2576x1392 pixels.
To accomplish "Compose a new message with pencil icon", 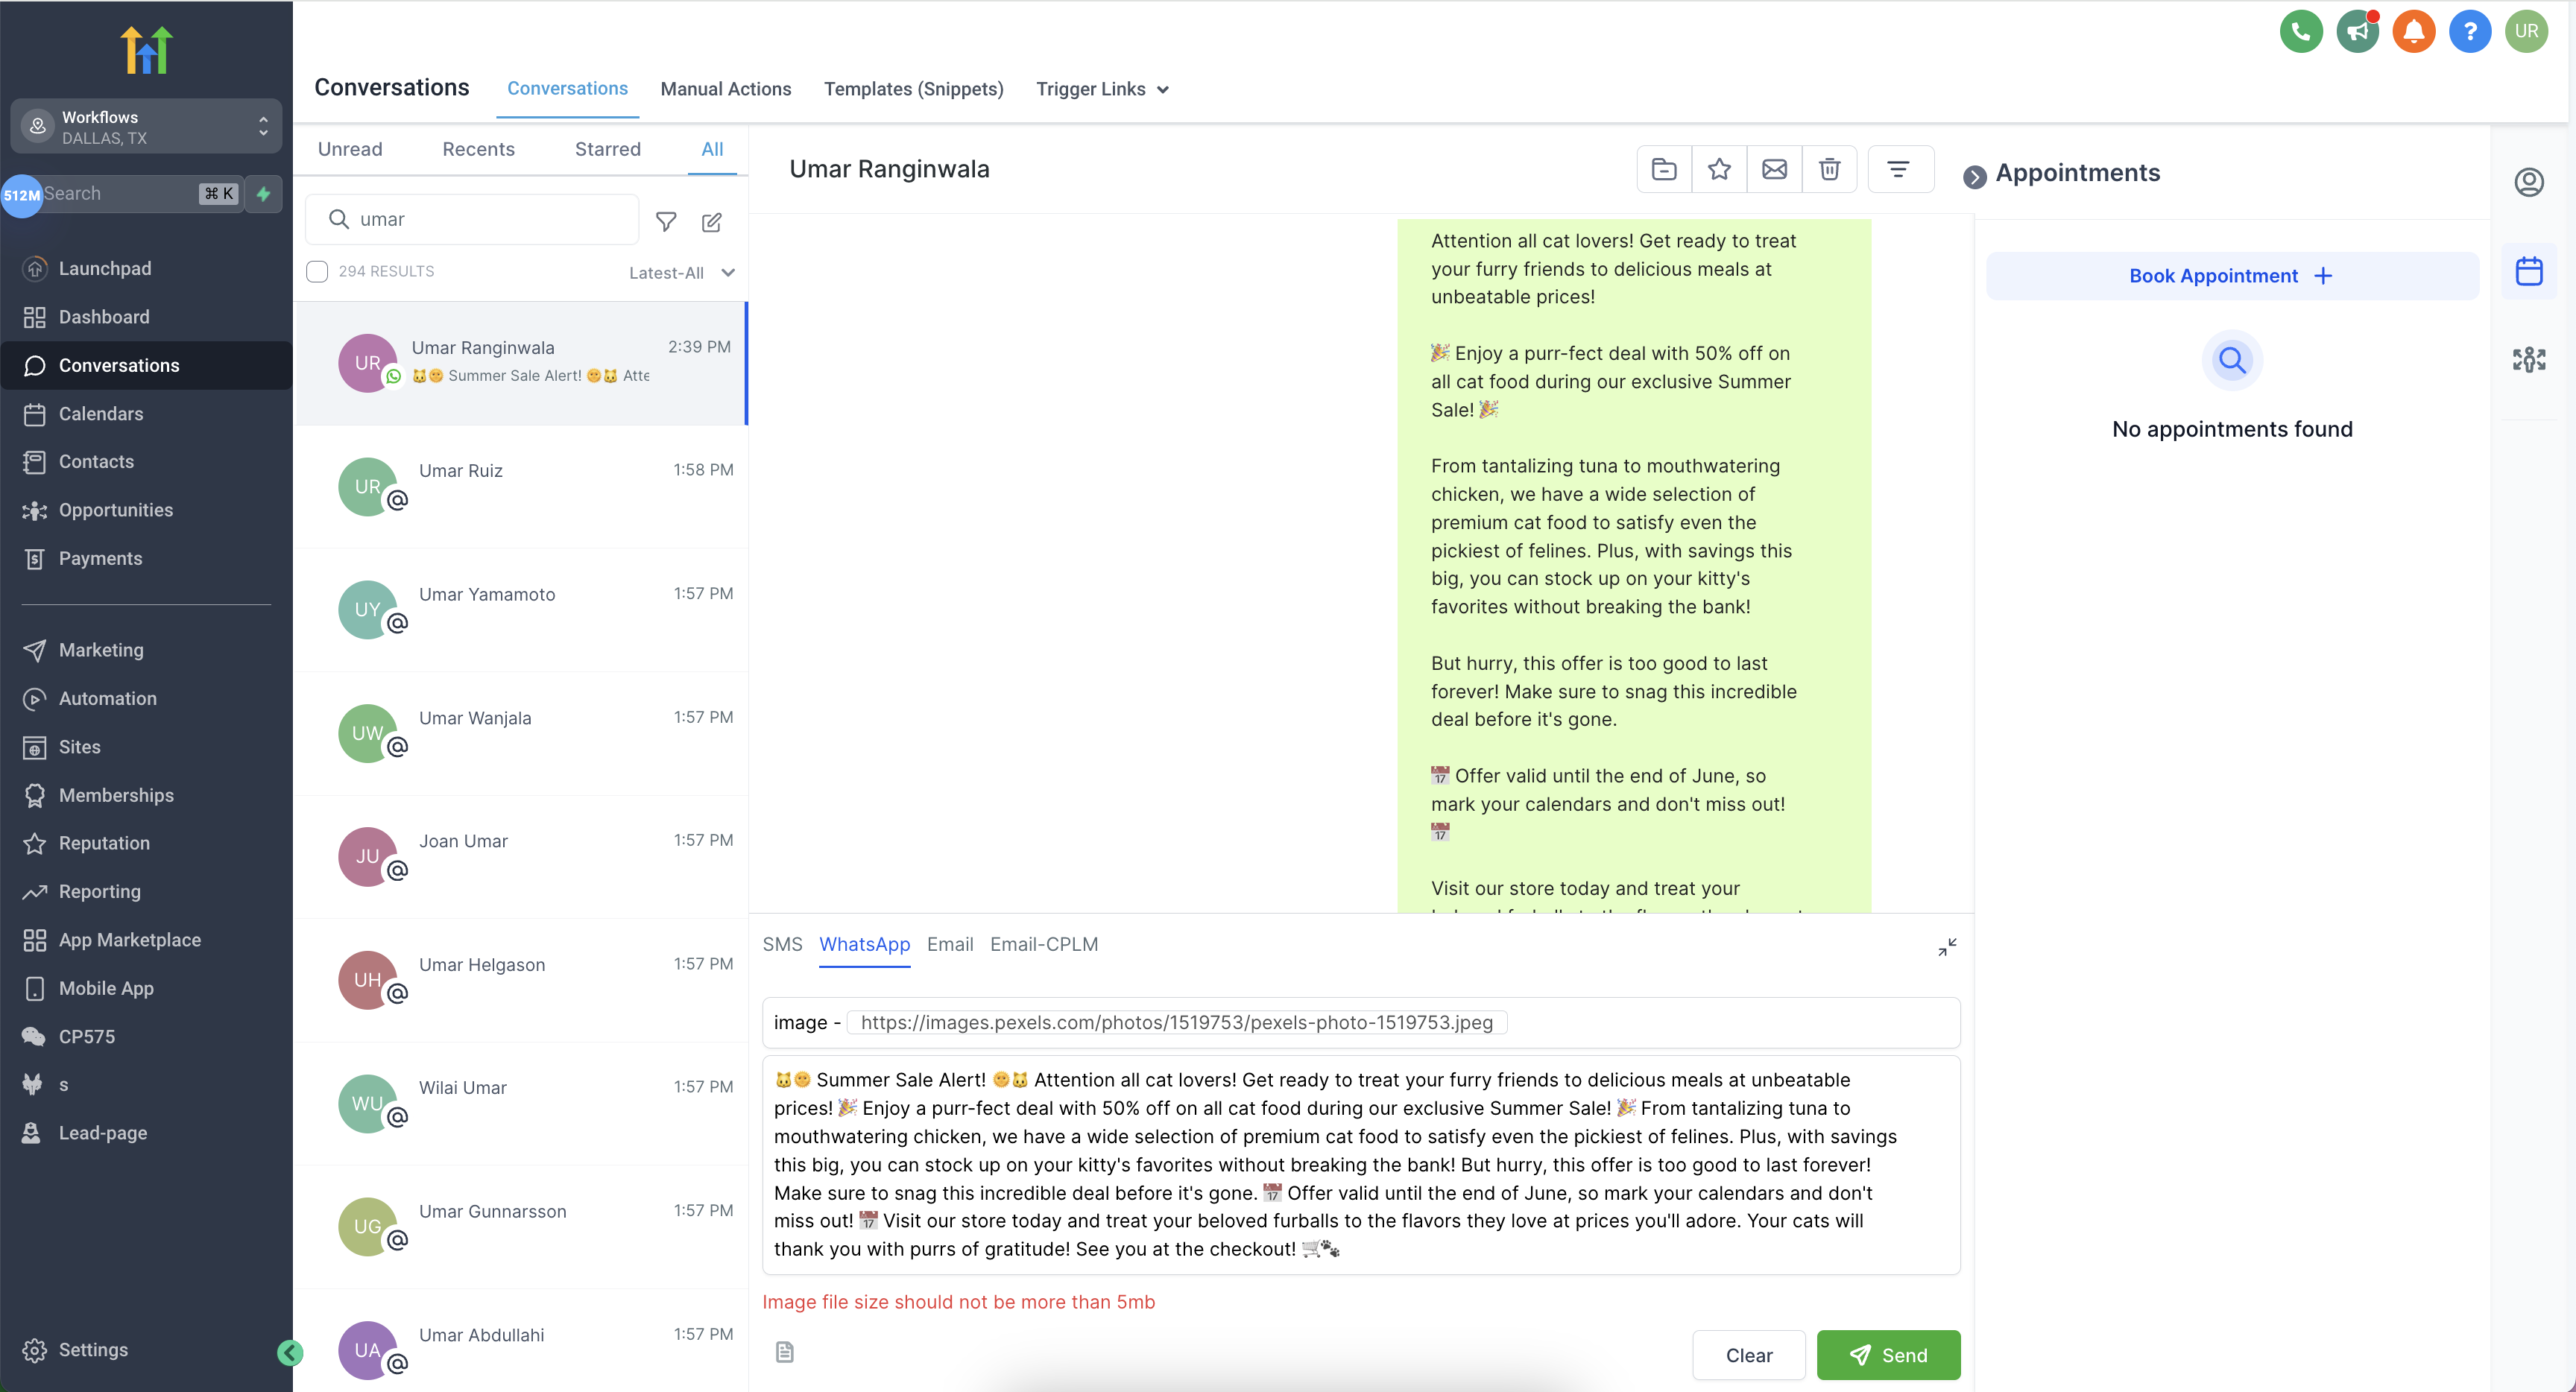I will (712, 221).
